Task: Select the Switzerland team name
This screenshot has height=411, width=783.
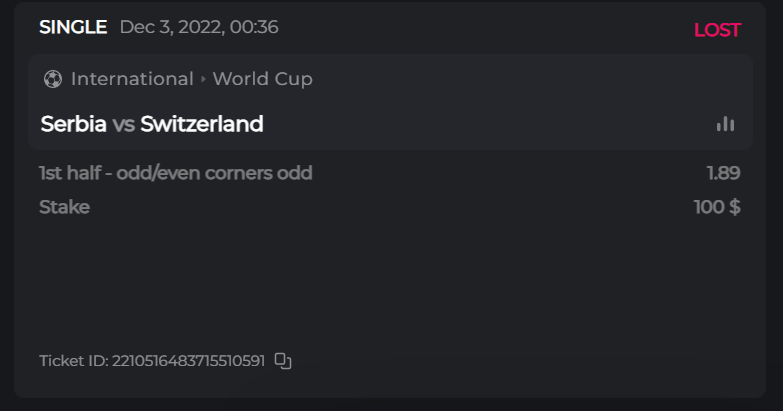Action: [x=202, y=124]
